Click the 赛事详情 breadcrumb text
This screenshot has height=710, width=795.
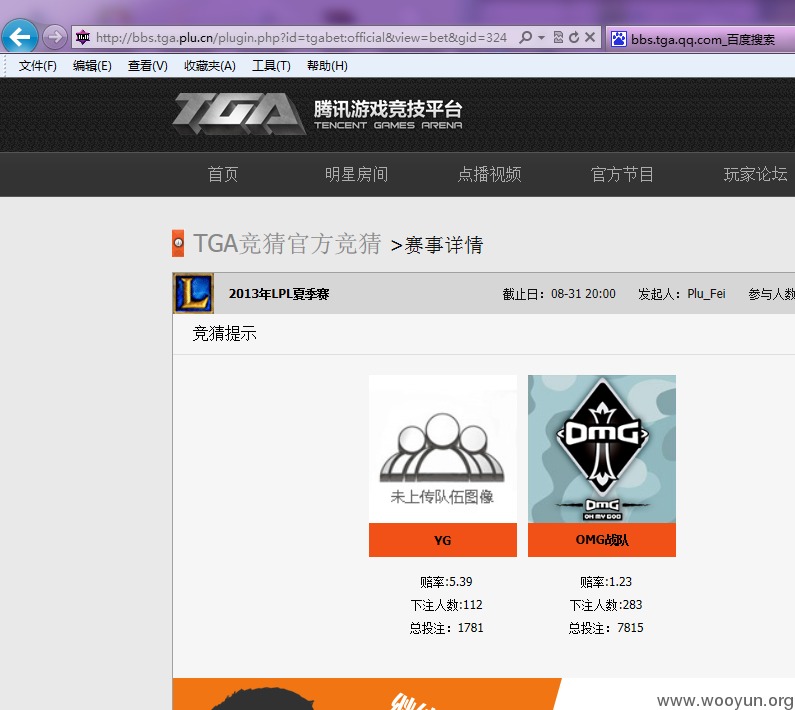444,245
